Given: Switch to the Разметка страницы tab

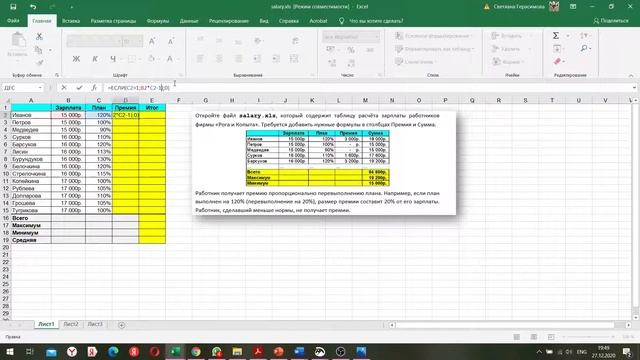Looking at the screenshot, I should [113, 21].
